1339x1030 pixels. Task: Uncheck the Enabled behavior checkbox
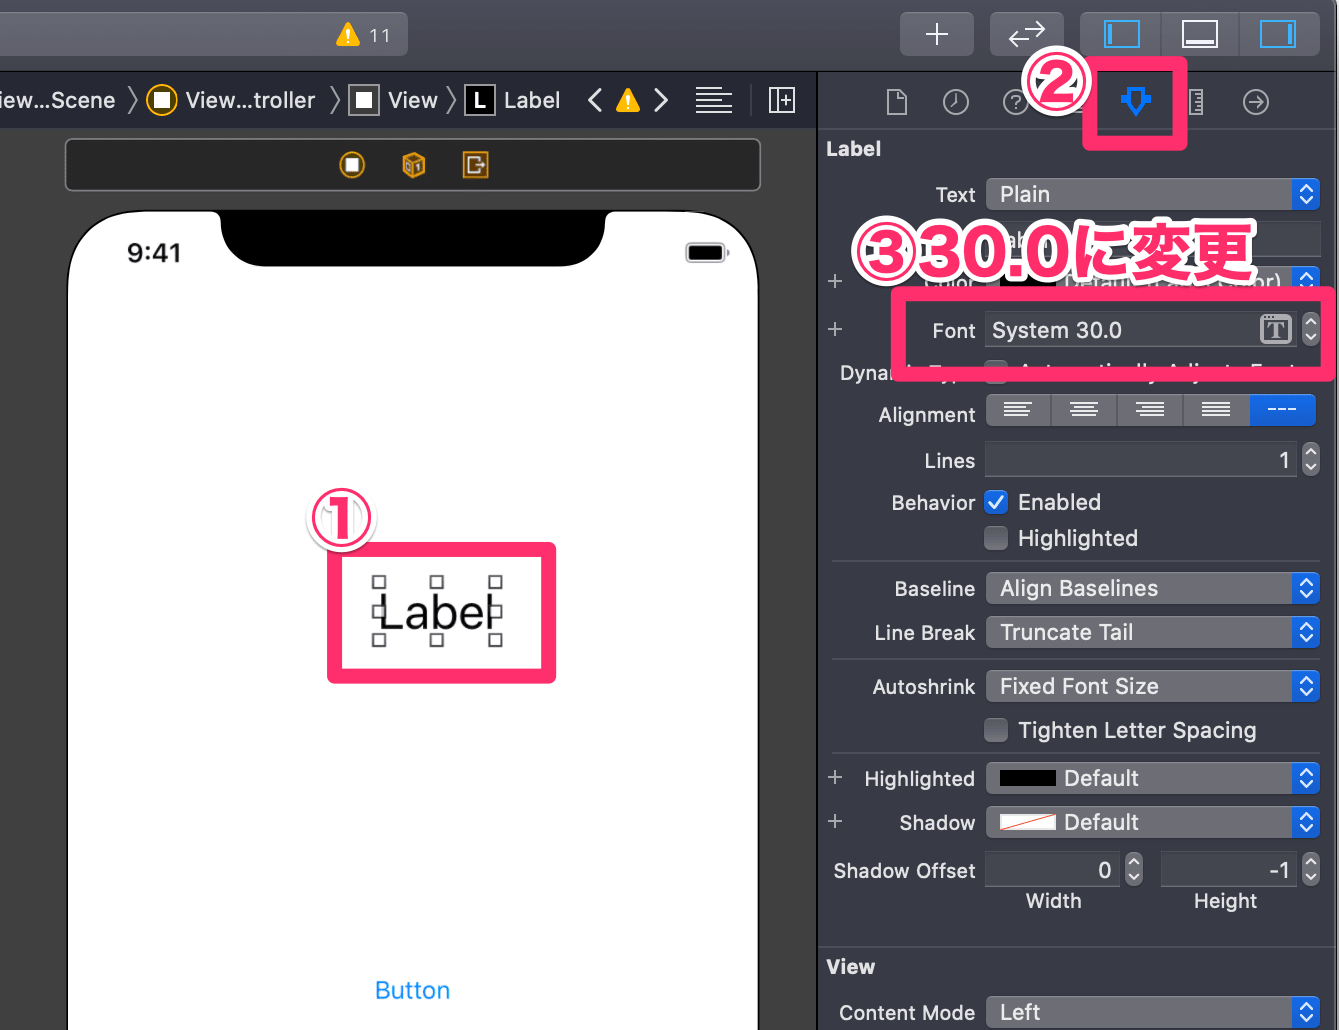996,502
